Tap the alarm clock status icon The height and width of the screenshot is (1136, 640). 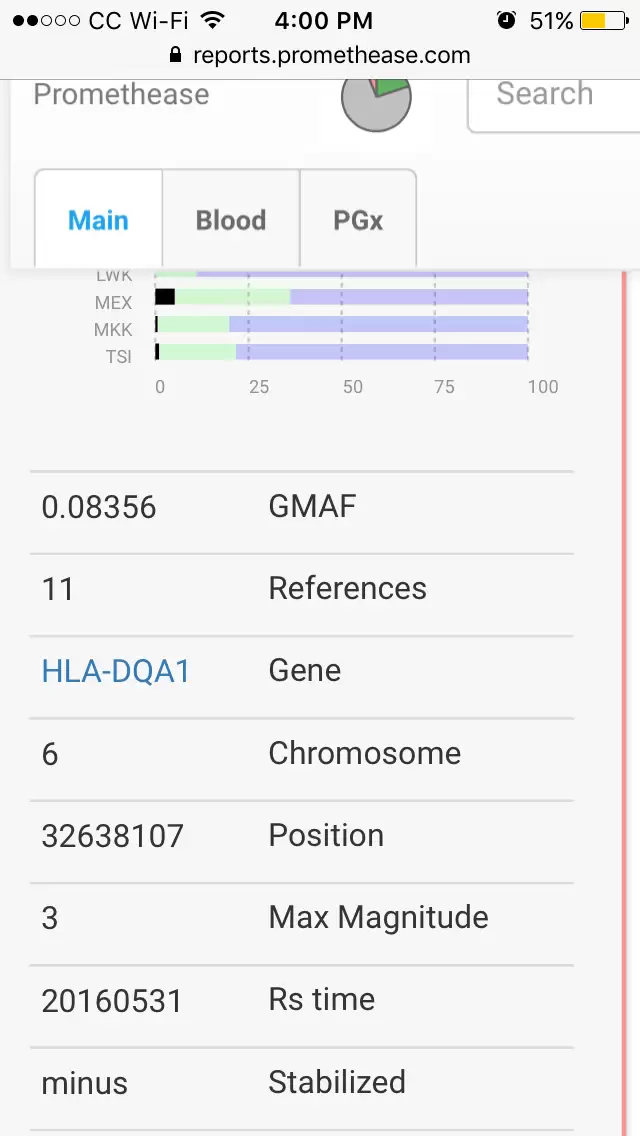point(507,20)
